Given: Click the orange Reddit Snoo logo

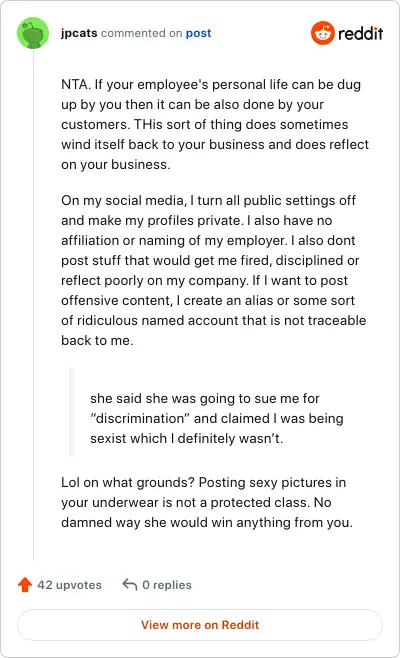Looking at the screenshot, I should point(322,33).
